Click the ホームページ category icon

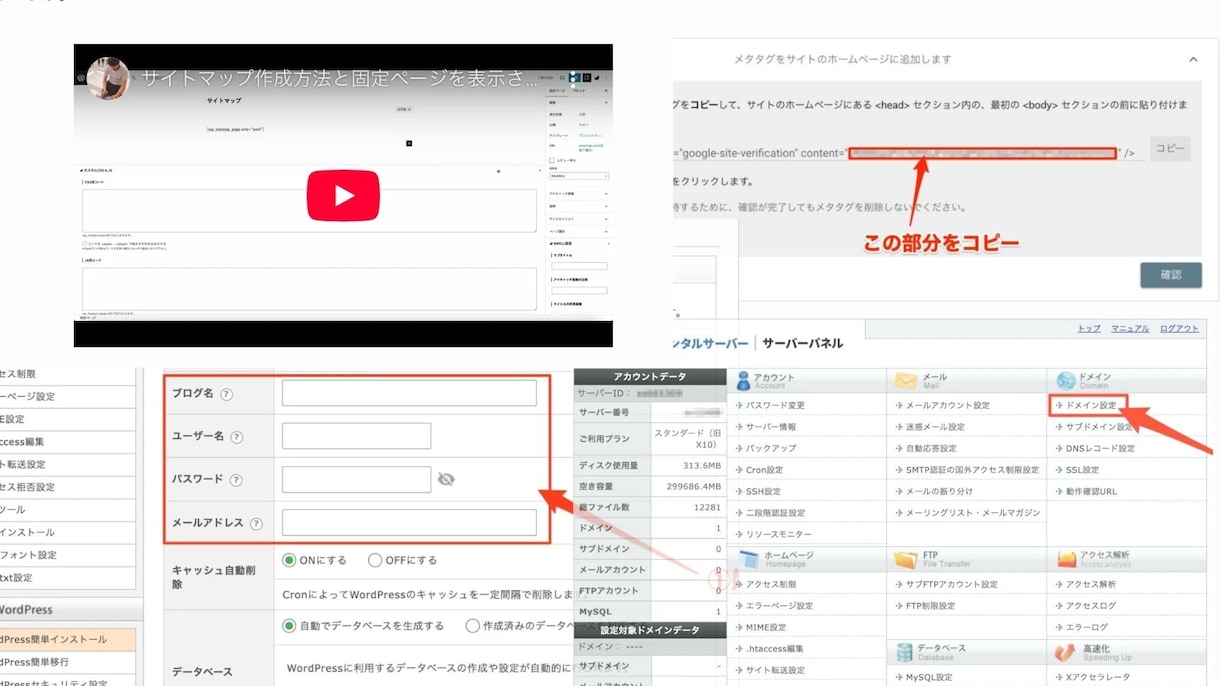[749, 560]
